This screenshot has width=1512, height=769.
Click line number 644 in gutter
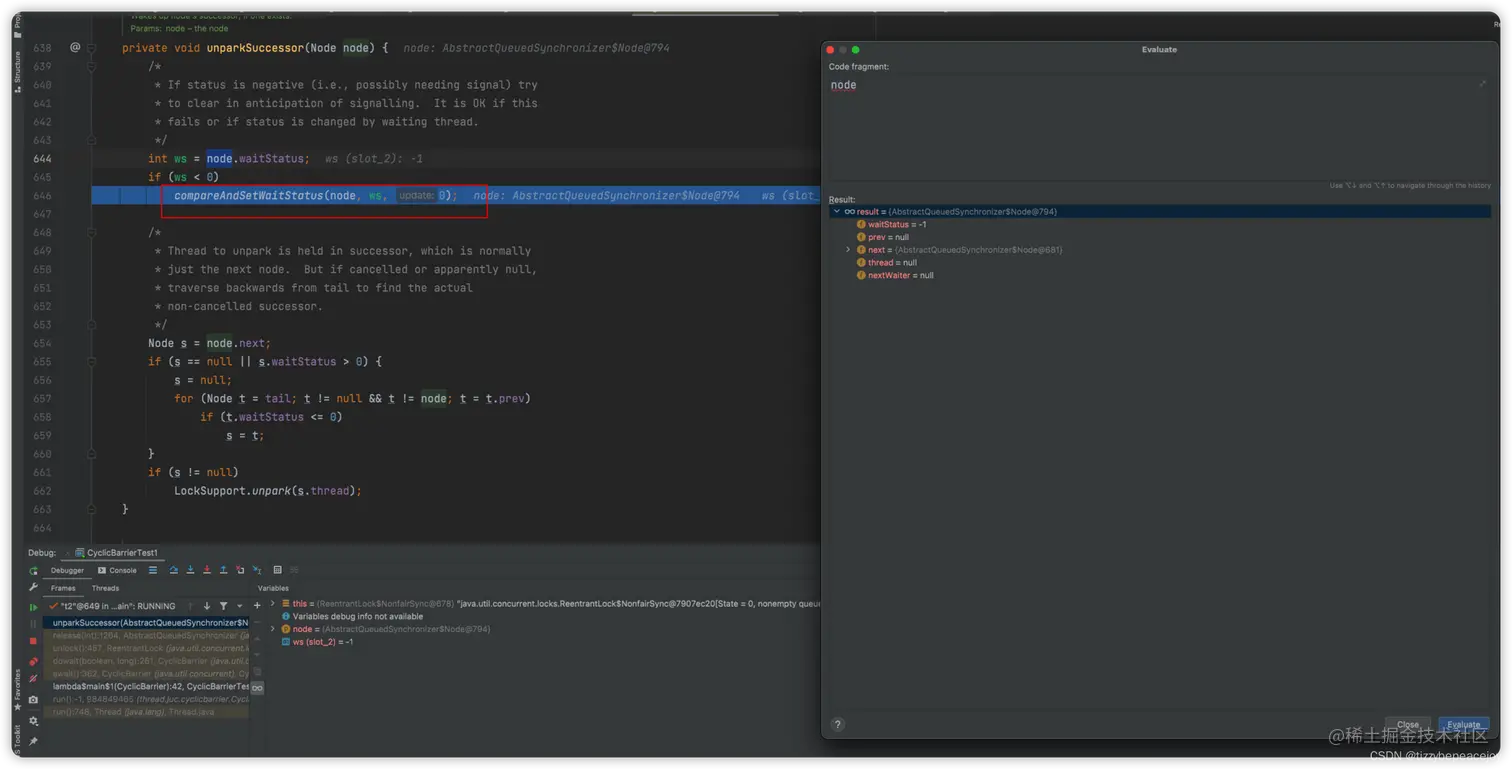click(x=42, y=159)
